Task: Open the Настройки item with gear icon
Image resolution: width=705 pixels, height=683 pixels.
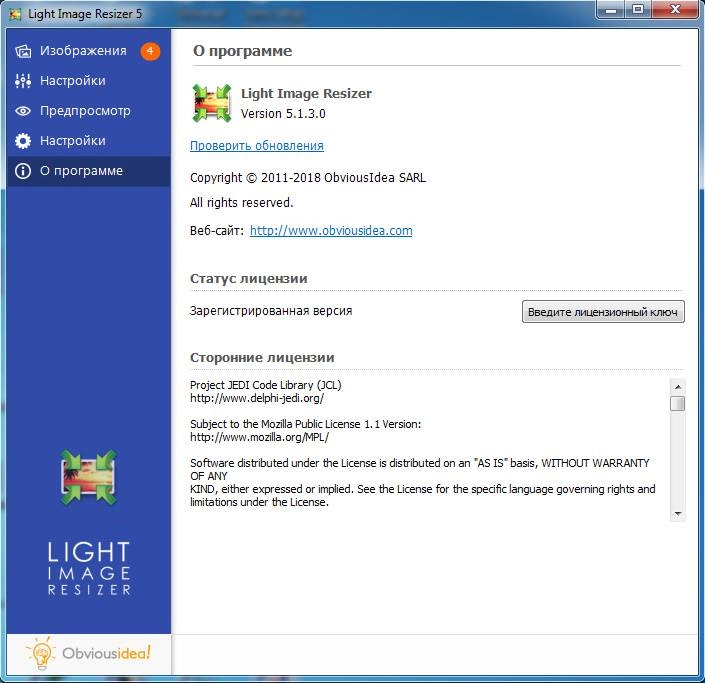Action: [x=89, y=141]
